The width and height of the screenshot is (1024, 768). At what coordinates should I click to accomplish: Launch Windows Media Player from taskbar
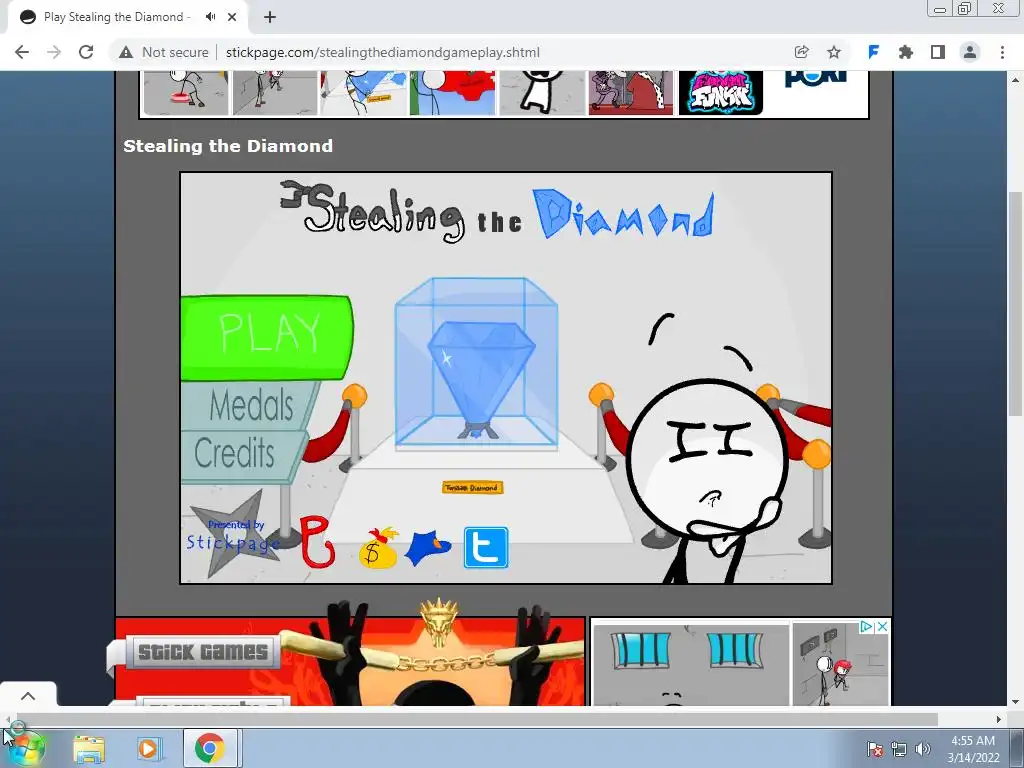pos(148,749)
